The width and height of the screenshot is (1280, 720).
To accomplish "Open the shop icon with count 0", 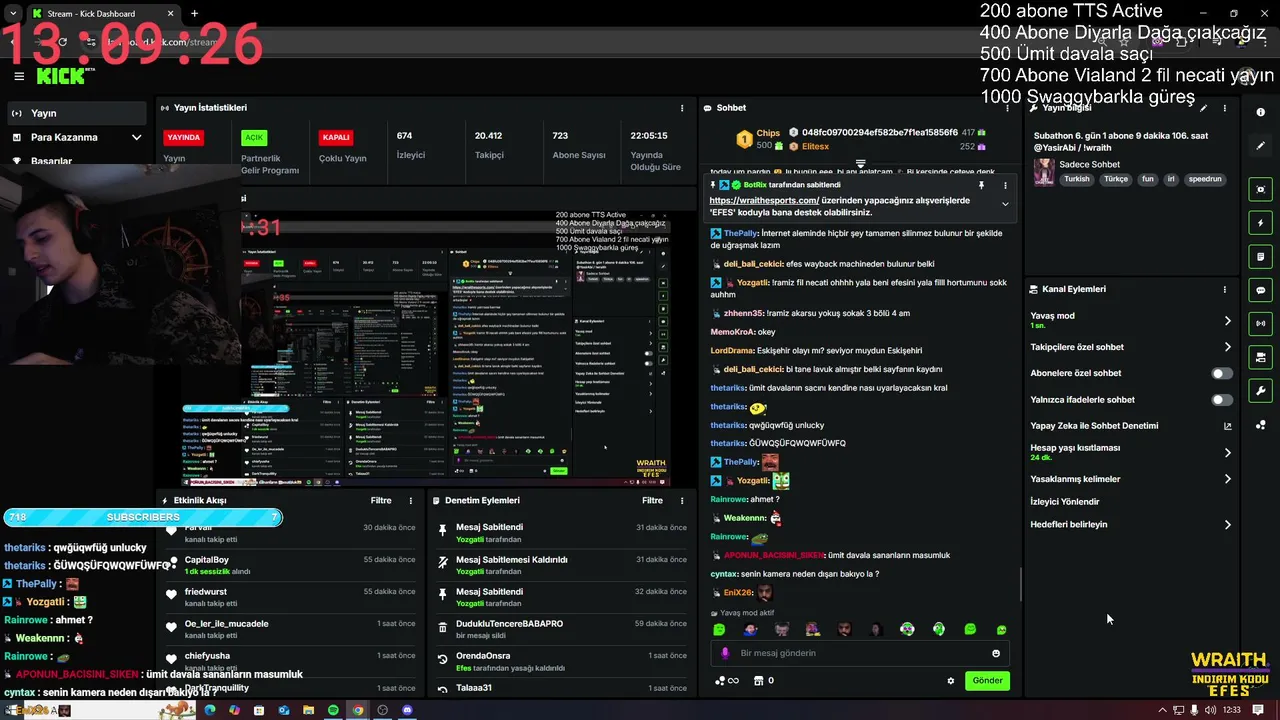I will (x=764, y=681).
